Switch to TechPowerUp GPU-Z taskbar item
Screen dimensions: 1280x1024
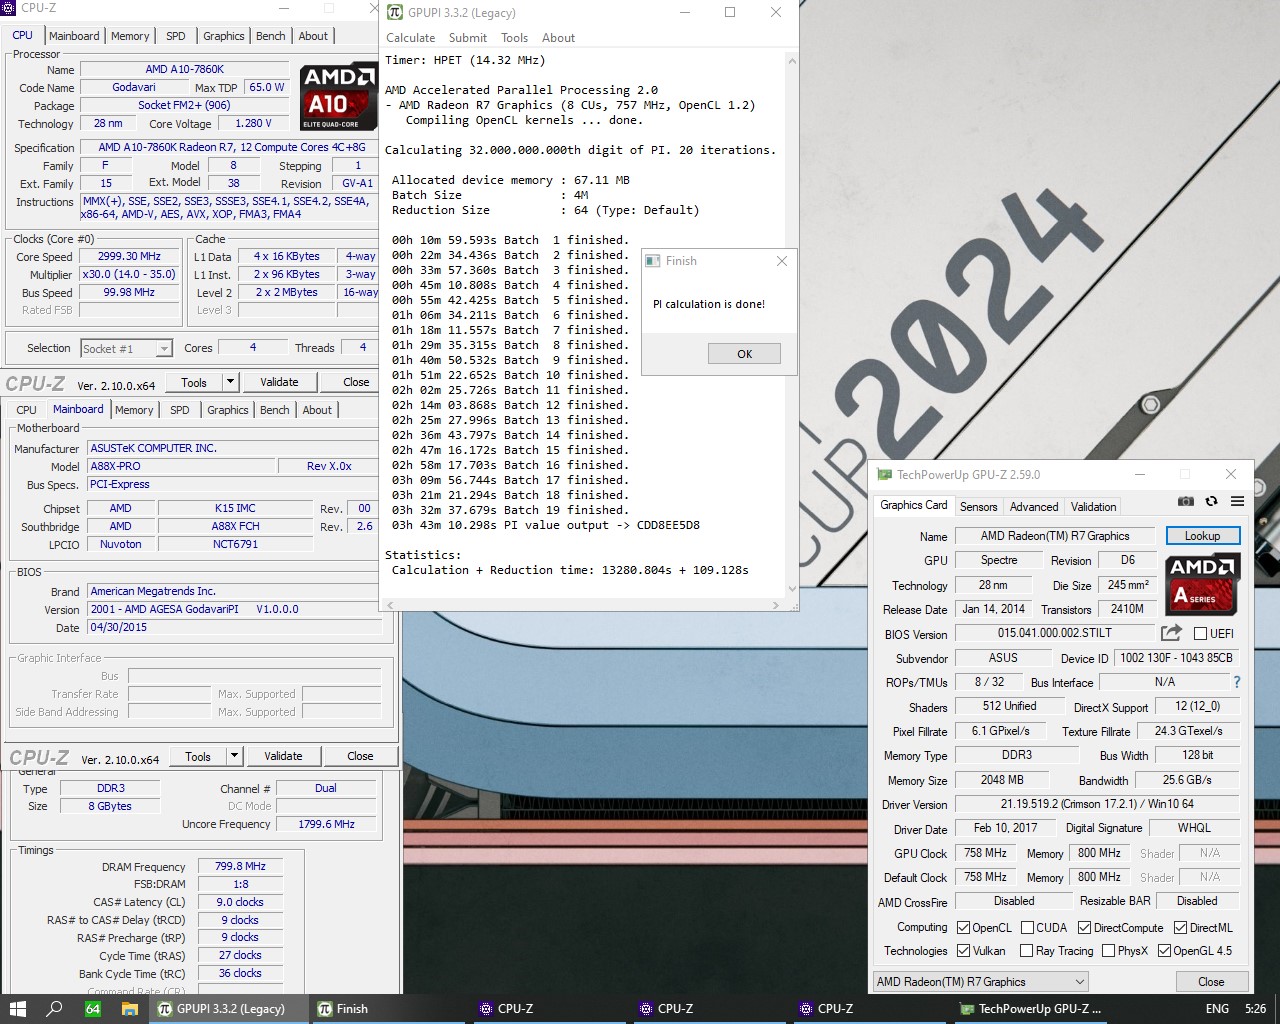coord(1029,1009)
